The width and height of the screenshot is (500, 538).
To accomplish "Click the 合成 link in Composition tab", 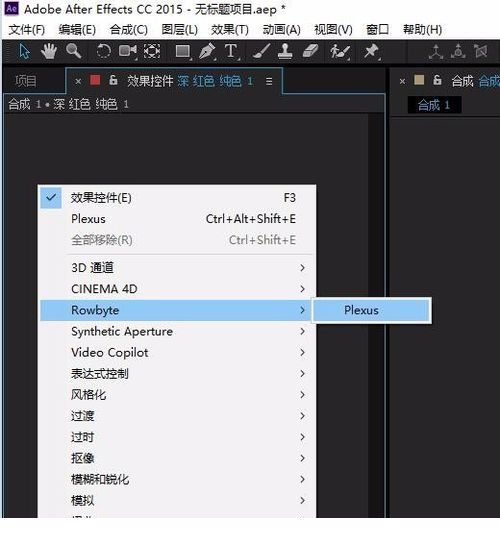I will [x=489, y=81].
